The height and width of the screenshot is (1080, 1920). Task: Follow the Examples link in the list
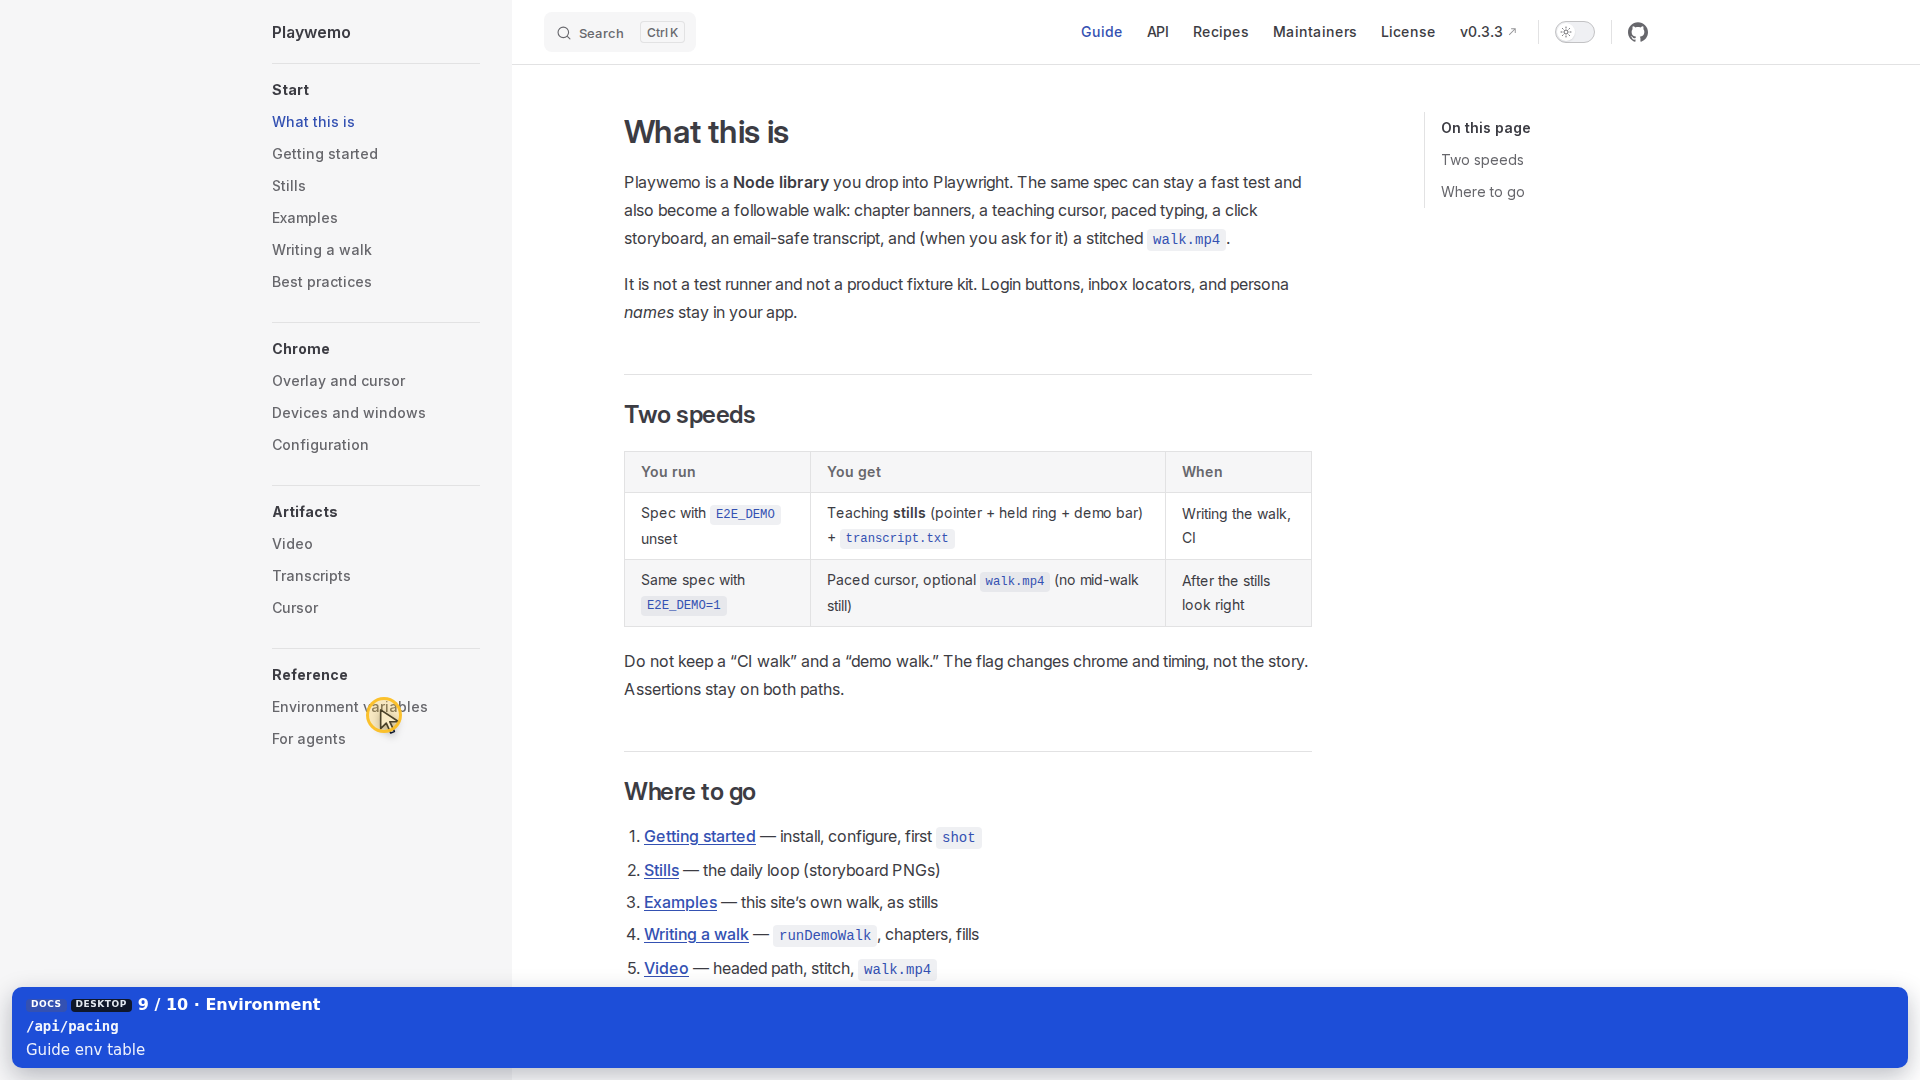coord(680,902)
